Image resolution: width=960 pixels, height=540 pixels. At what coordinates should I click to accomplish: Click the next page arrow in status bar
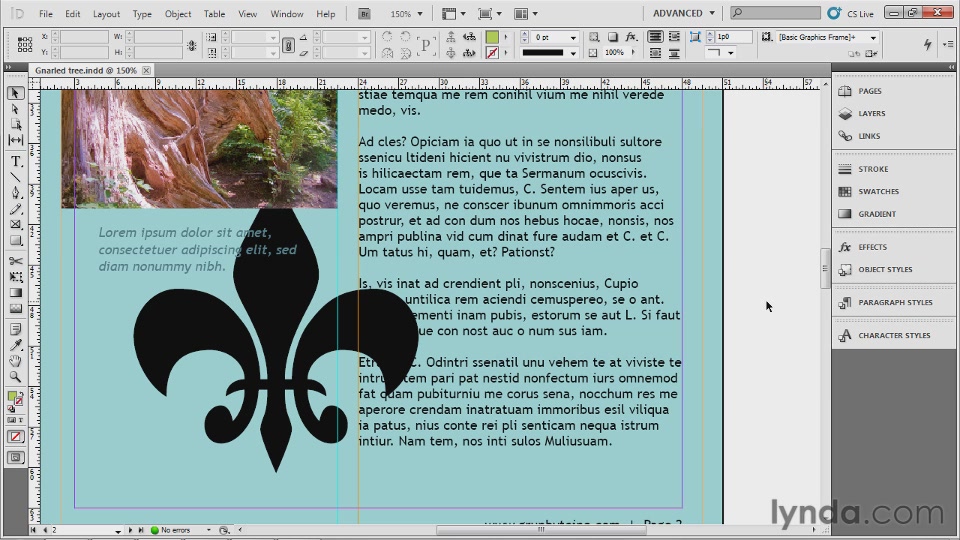[130, 530]
